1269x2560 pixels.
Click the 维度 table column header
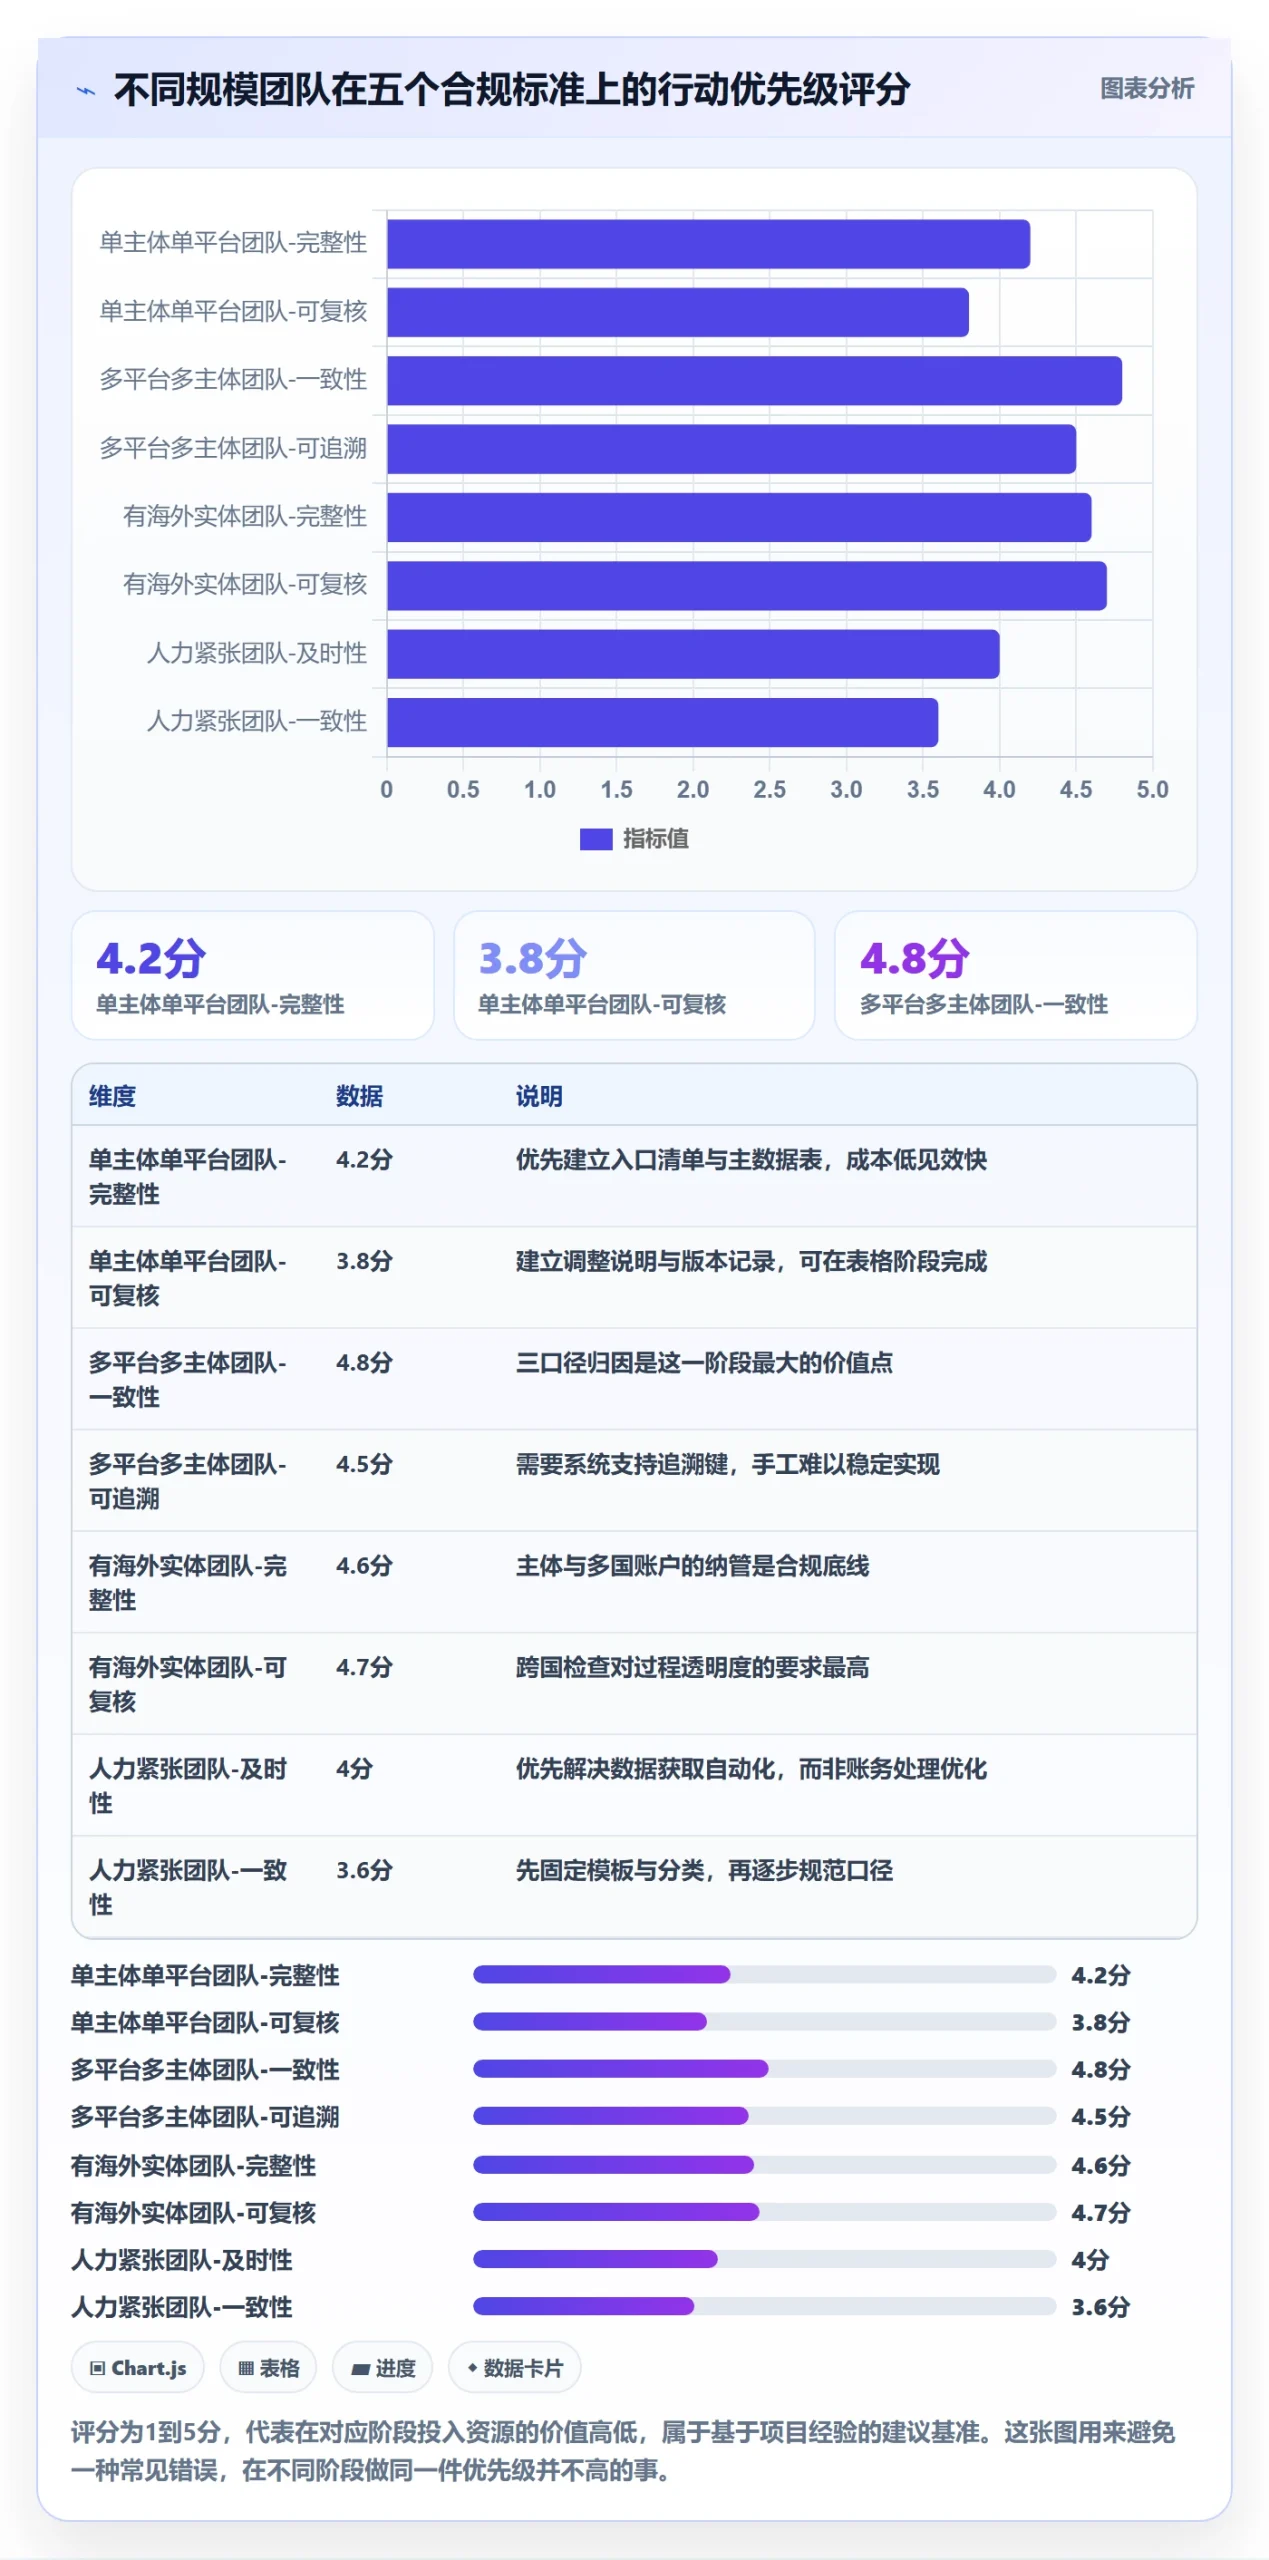112,1096
